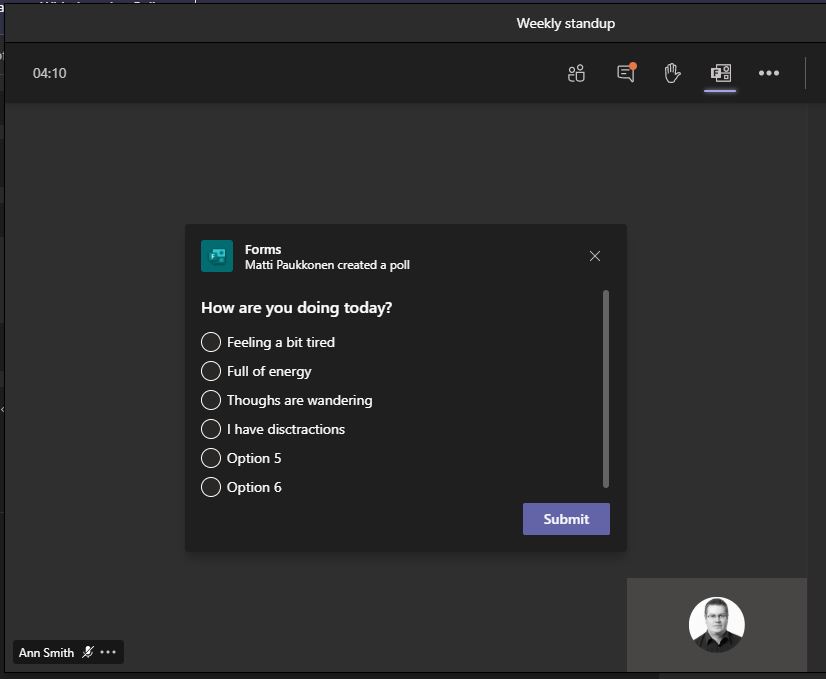Screen dimensions: 826x679
Task: Open the meeting chat conversation
Action: [624, 73]
